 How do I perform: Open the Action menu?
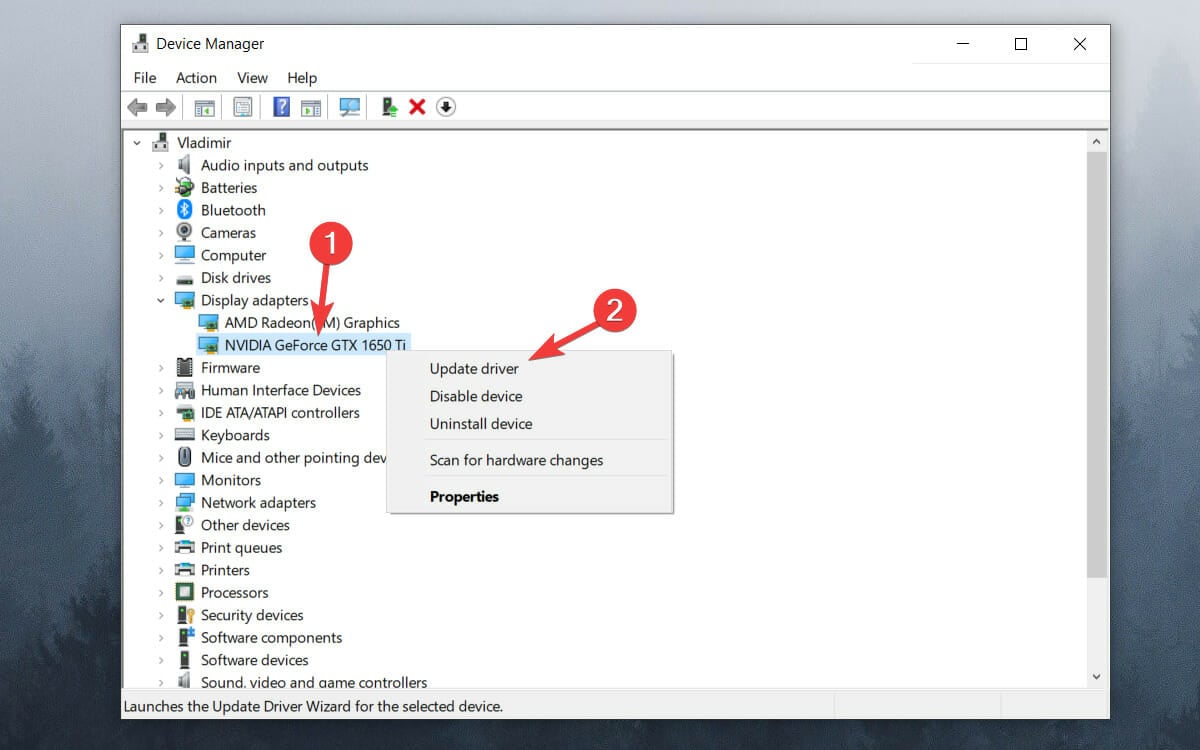point(196,77)
